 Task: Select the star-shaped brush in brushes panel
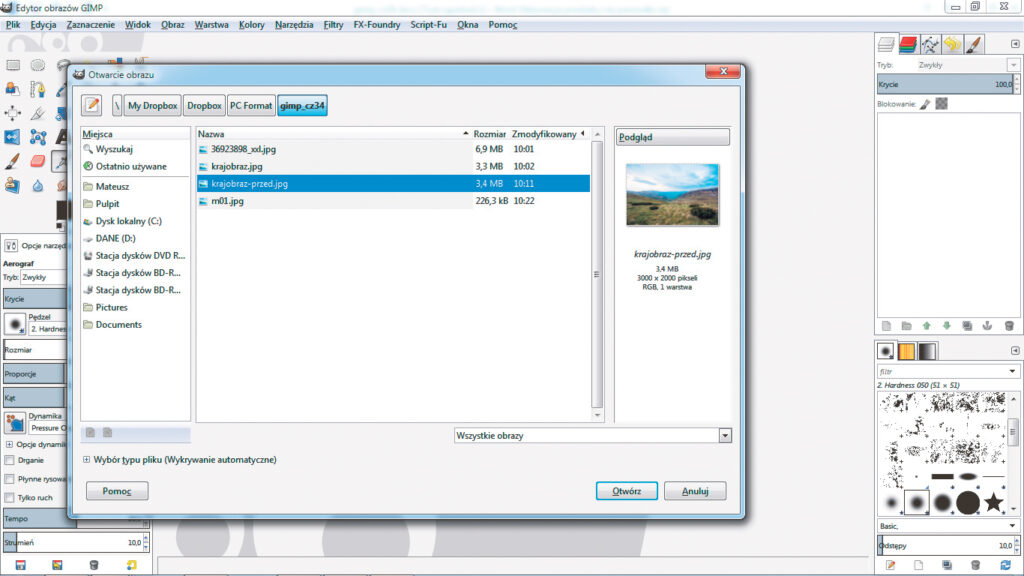pos(993,502)
